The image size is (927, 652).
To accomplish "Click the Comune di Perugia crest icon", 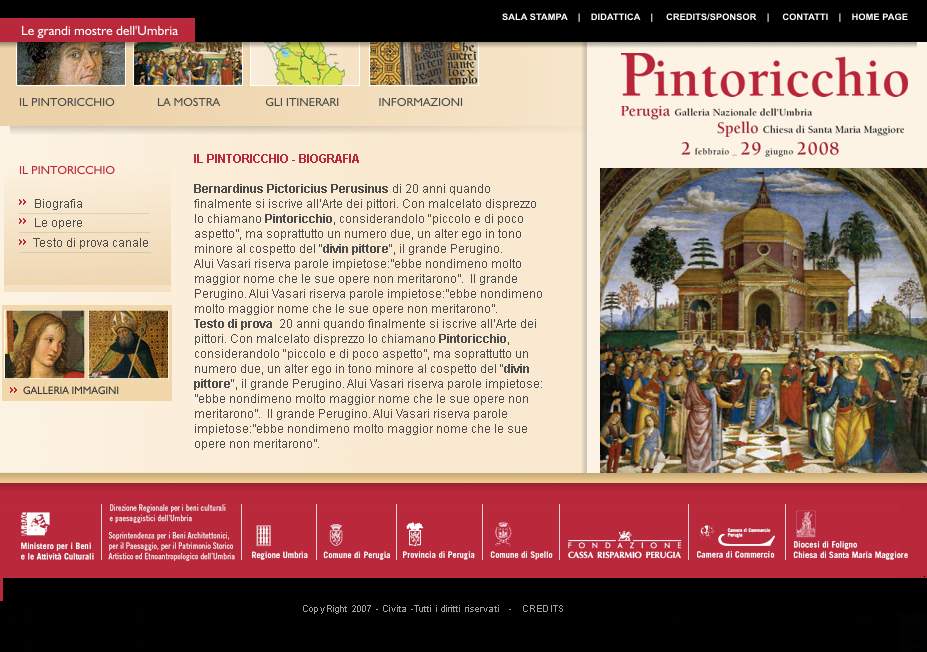I will tap(336, 535).
